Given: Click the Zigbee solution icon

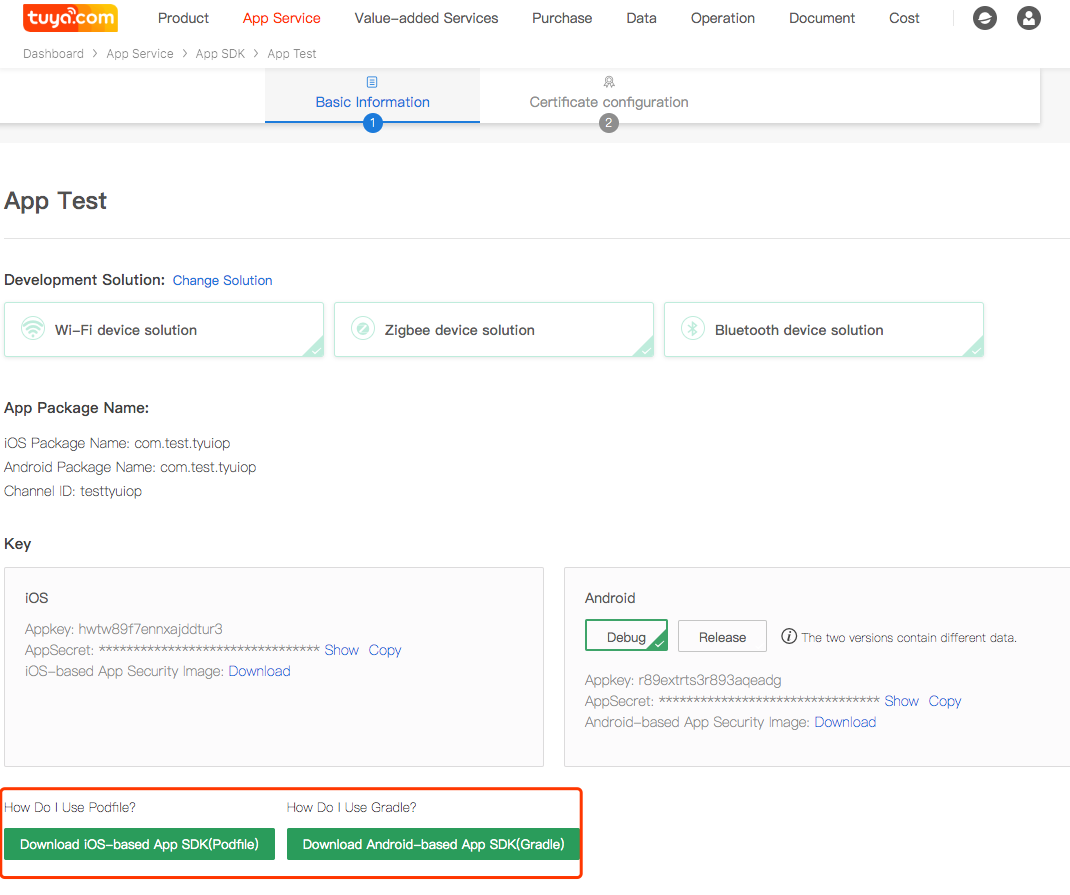Looking at the screenshot, I should click(x=363, y=328).
